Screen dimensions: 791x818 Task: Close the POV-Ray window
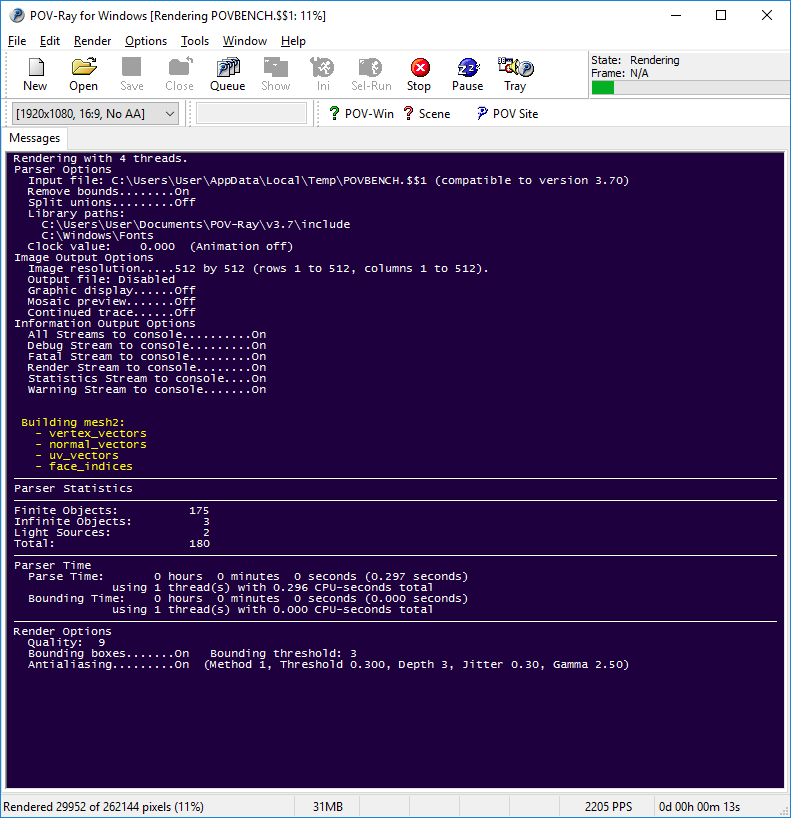click(766, 16)
